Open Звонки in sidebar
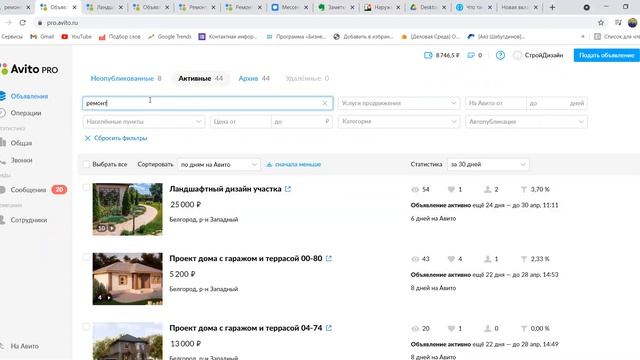Image resolution: width=640 pixels, height=360 pixels. (21, 160)
